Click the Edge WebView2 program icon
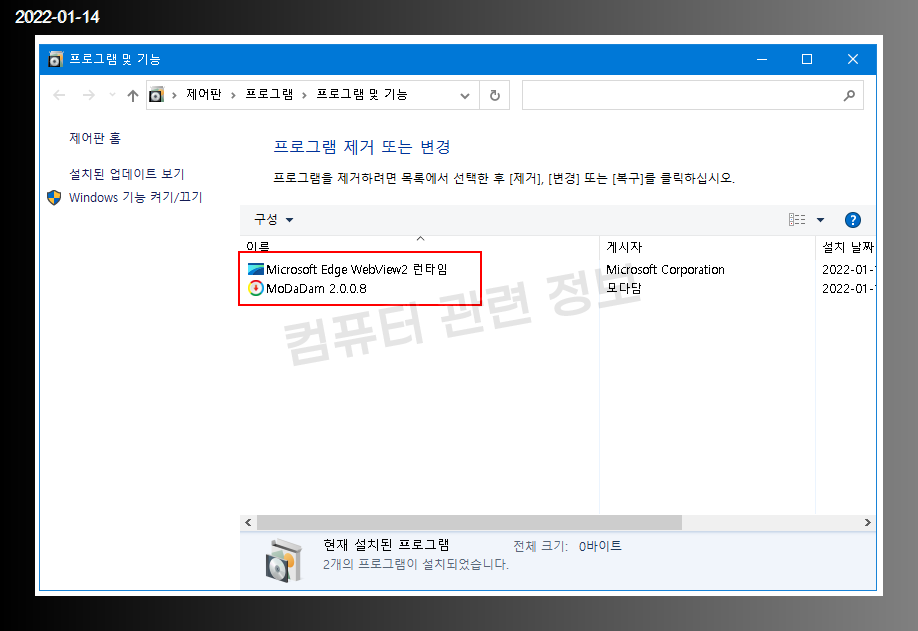The image size is (918, 631). click(x=256, y=269)
